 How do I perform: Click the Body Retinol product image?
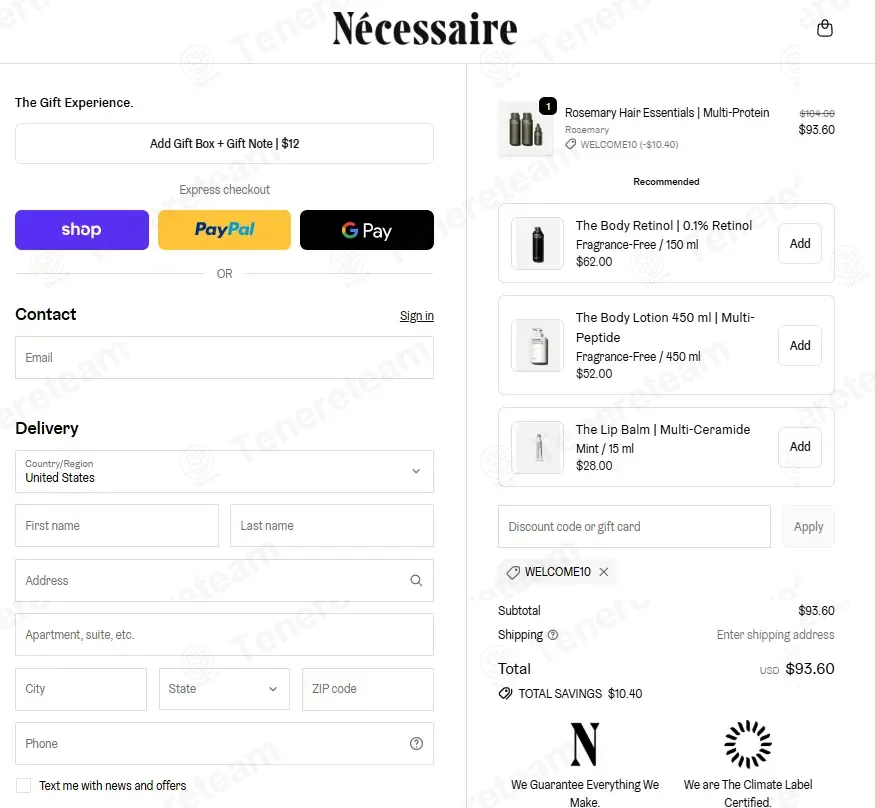tap(537, 244)
